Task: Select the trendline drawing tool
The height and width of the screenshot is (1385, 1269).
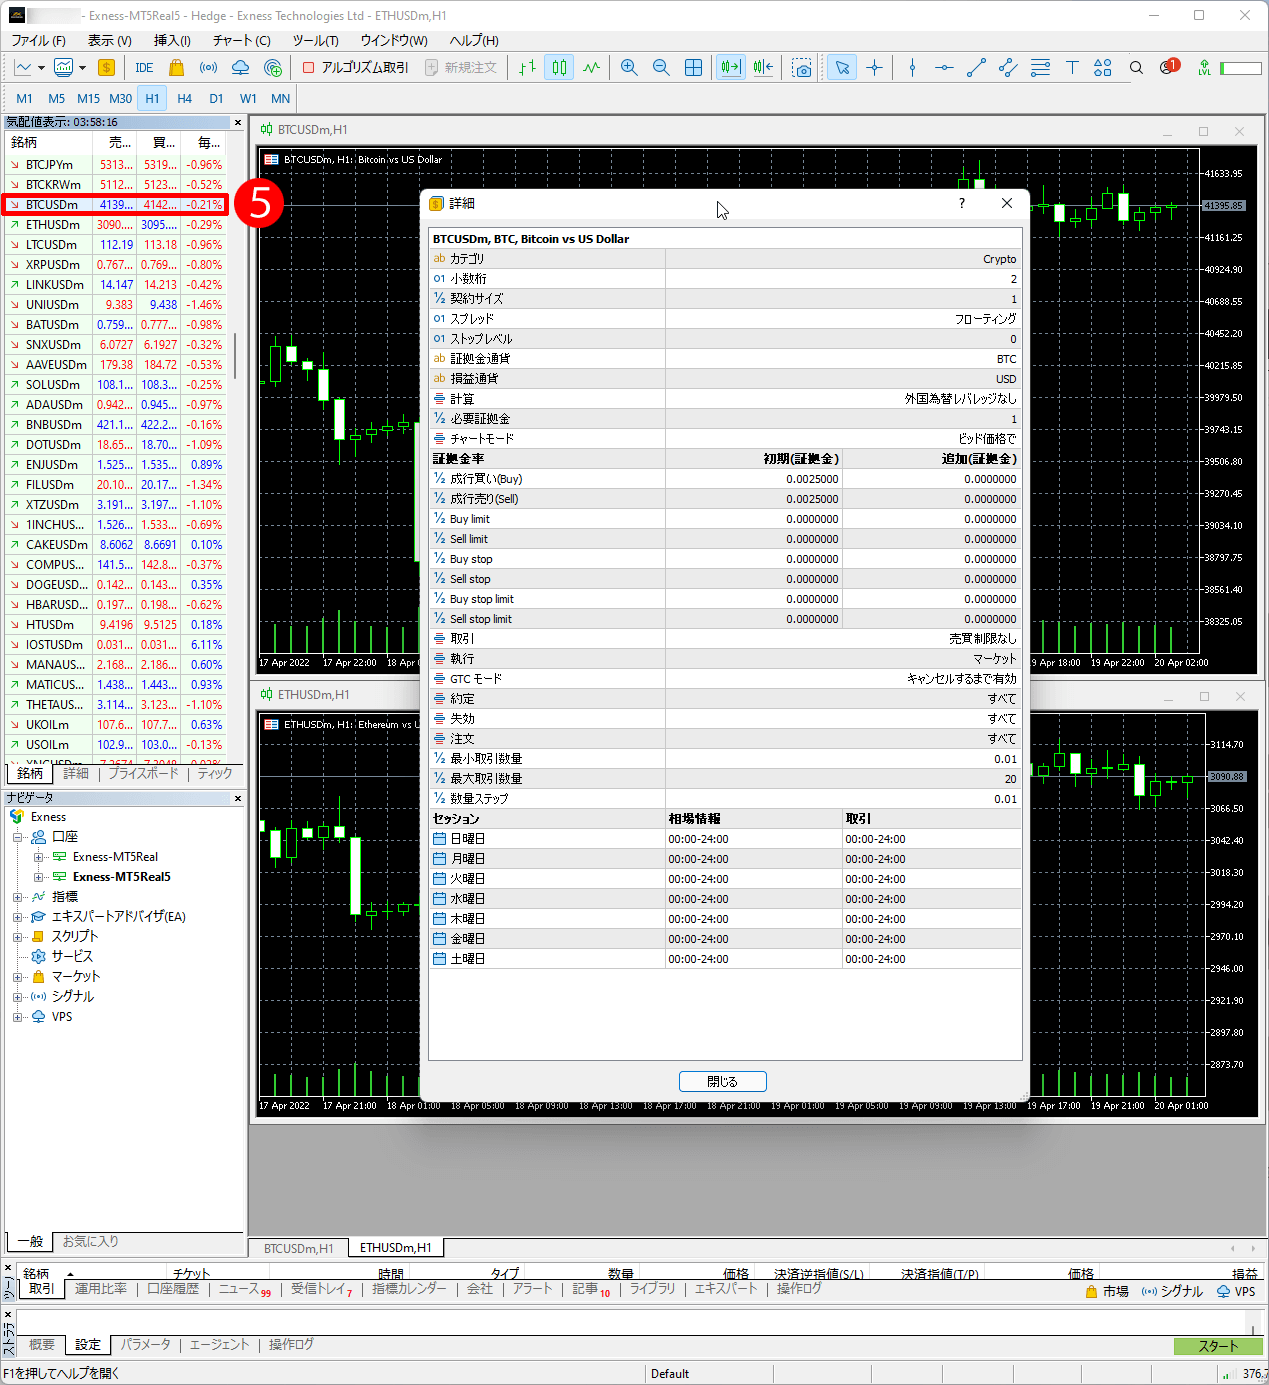Action: coord(976,68)
